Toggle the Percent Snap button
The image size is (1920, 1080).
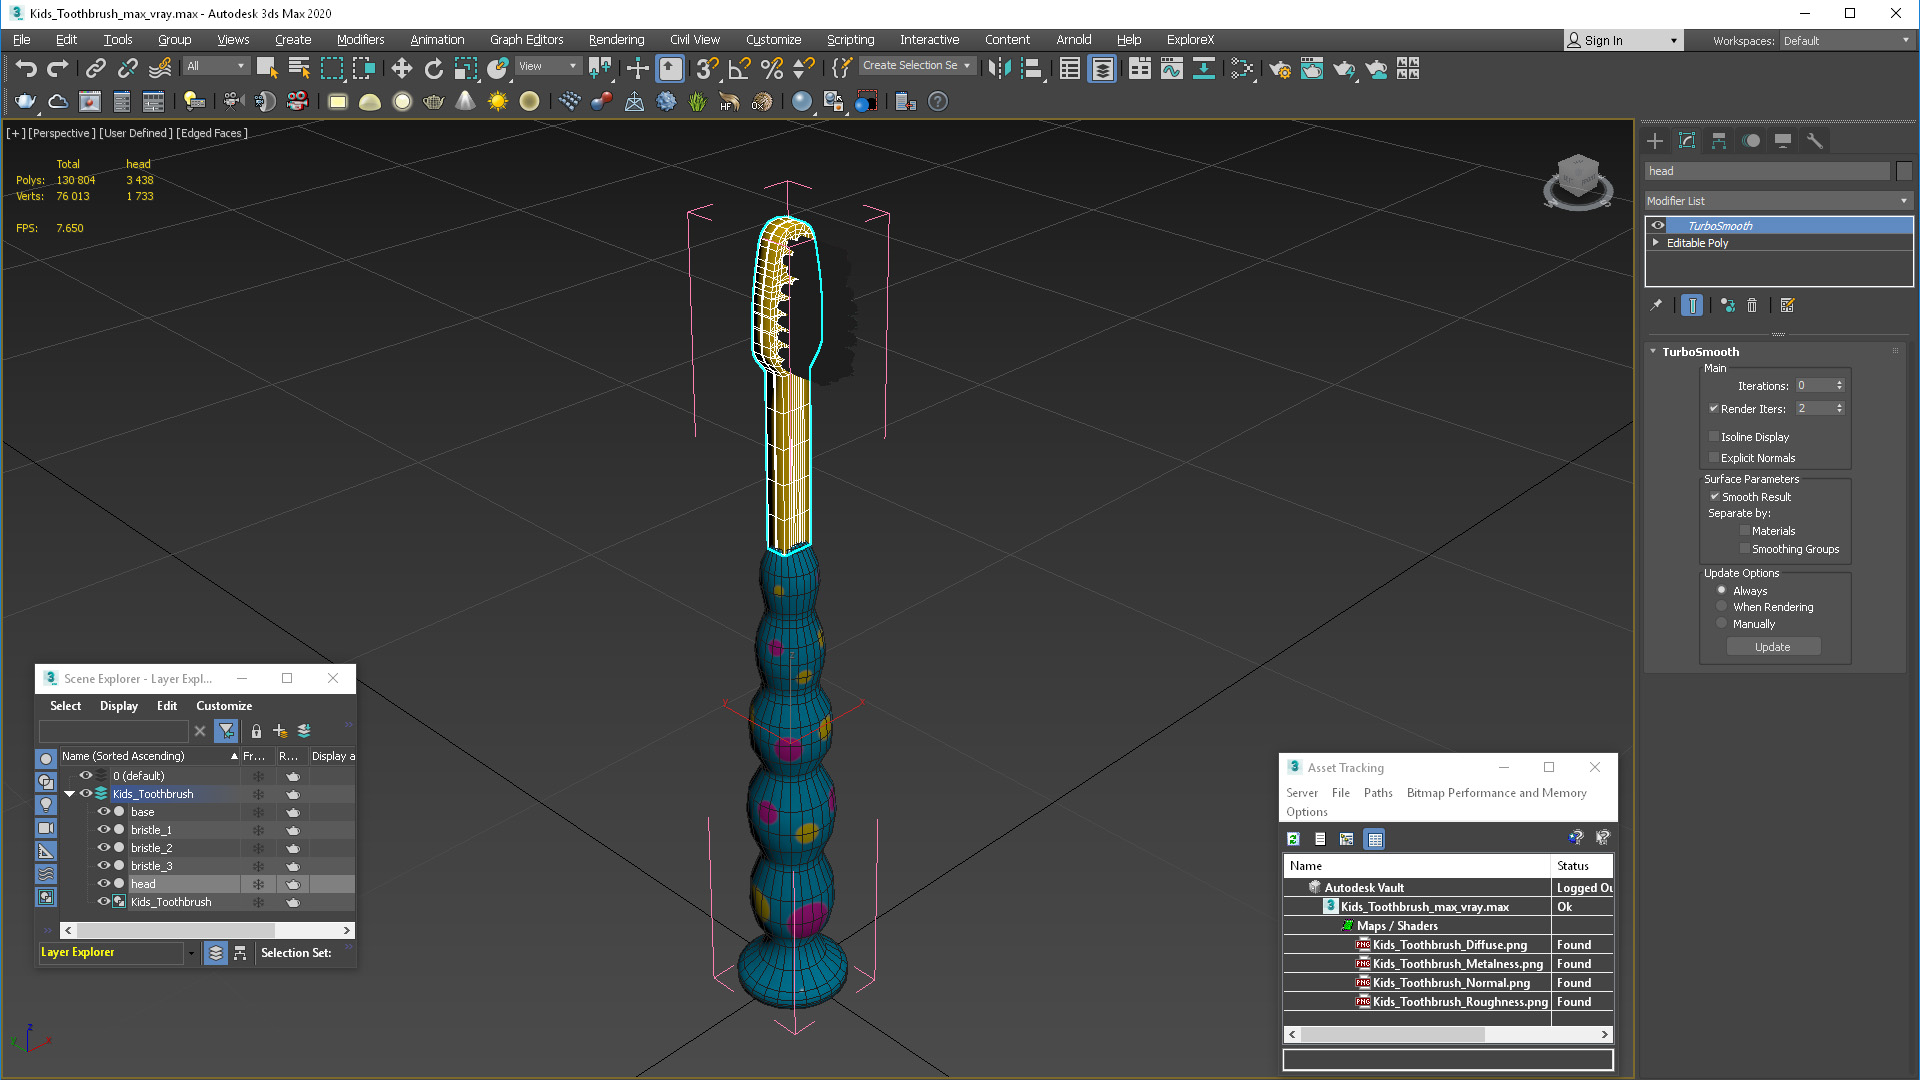coord(771,68)
